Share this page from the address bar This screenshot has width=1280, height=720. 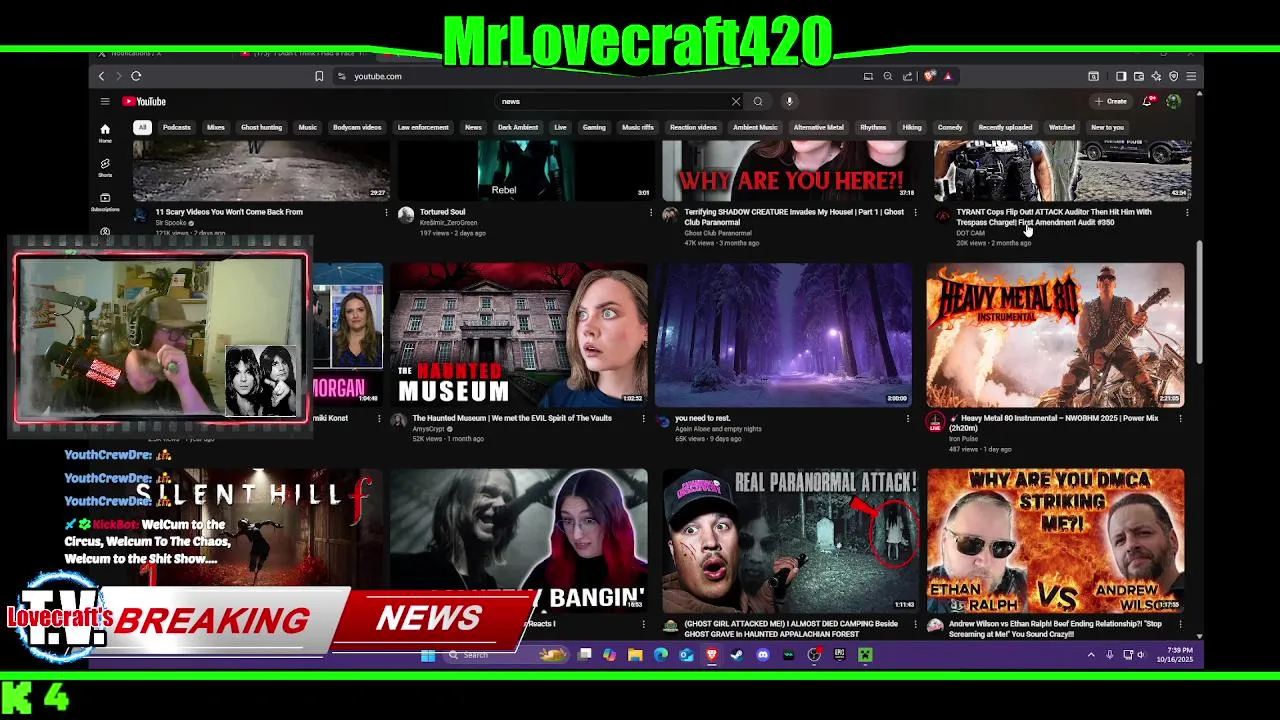tap(907, 76)
